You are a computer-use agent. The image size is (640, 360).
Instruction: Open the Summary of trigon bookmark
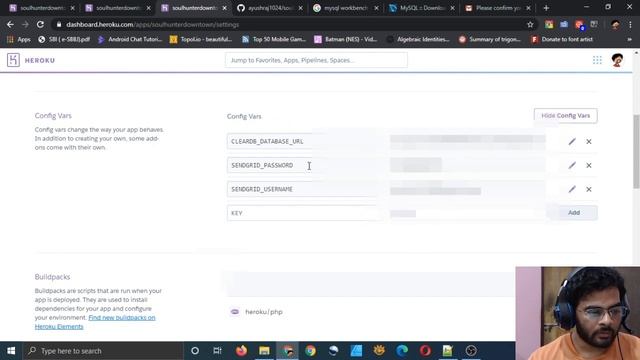tap(490, 39)
